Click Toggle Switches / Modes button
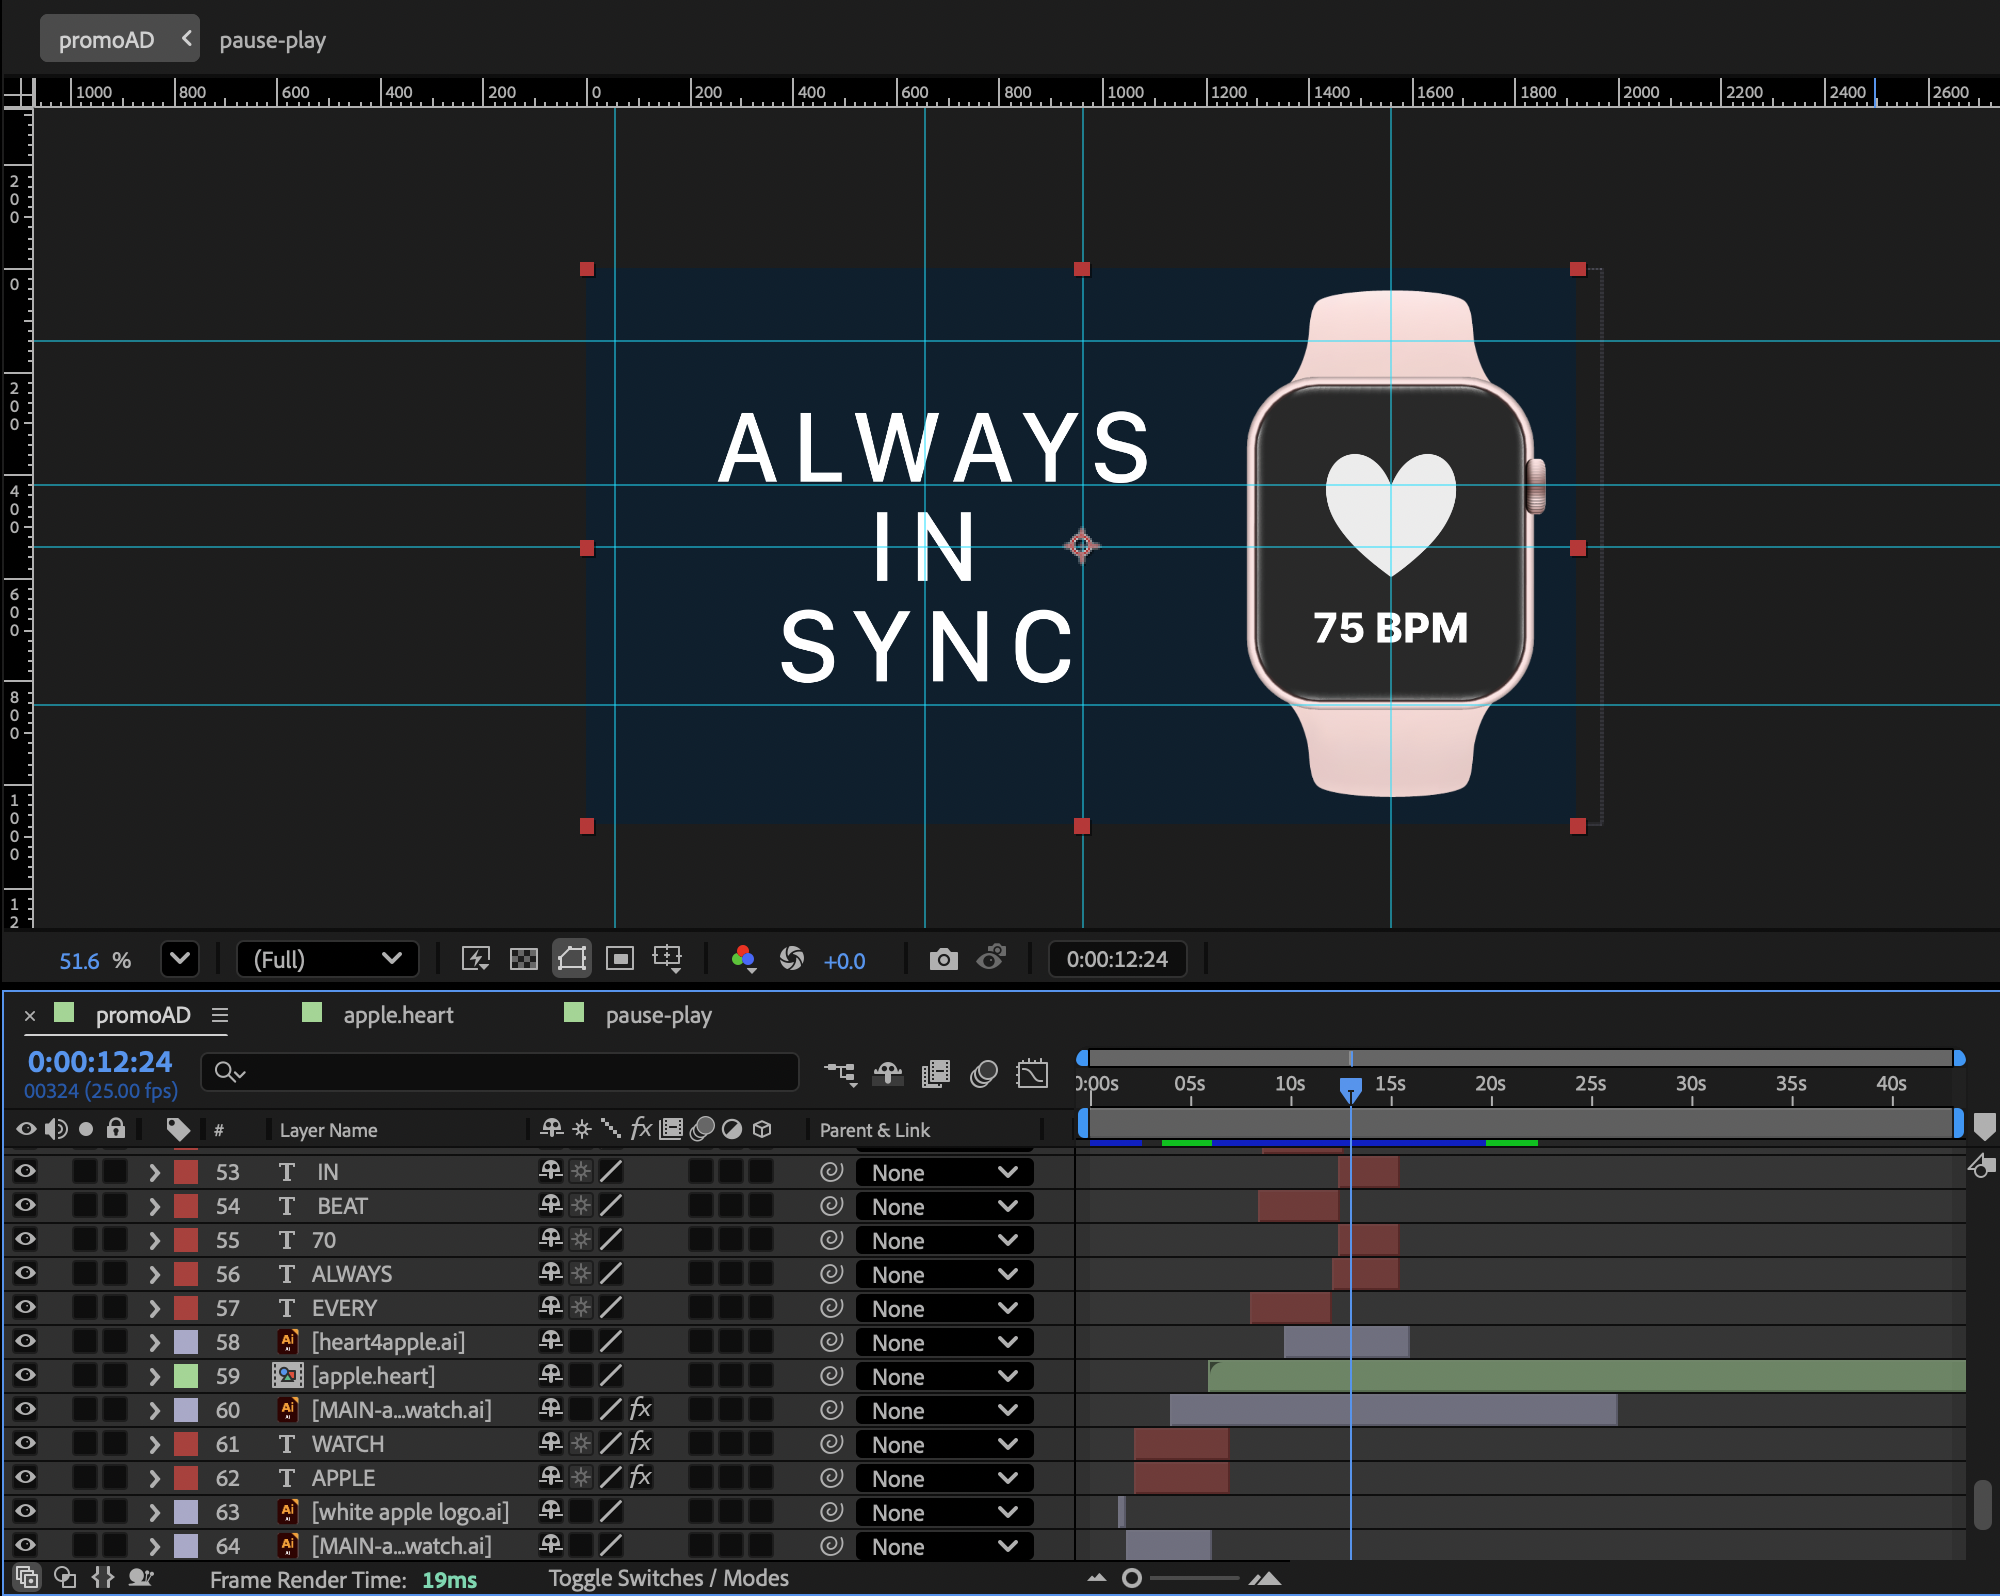The width and height of the screenshot is (2000, 1596). point(668,1578)
